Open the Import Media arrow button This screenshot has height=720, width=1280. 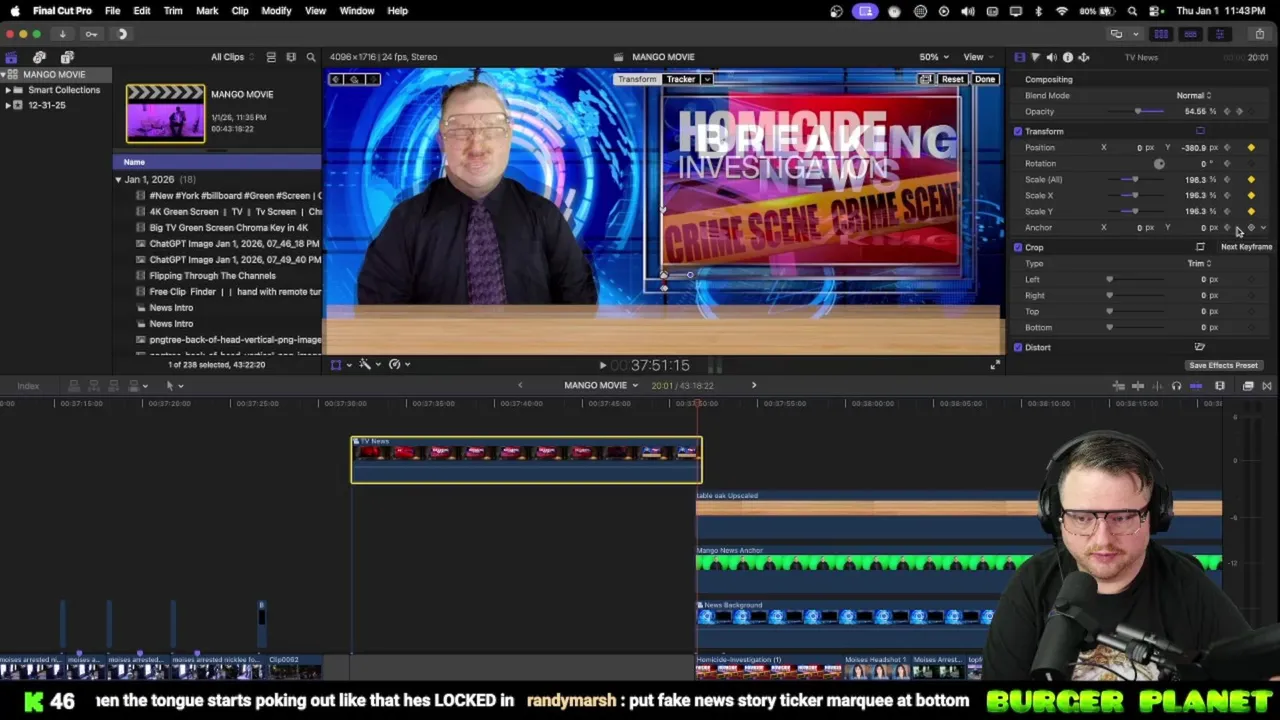62,34
